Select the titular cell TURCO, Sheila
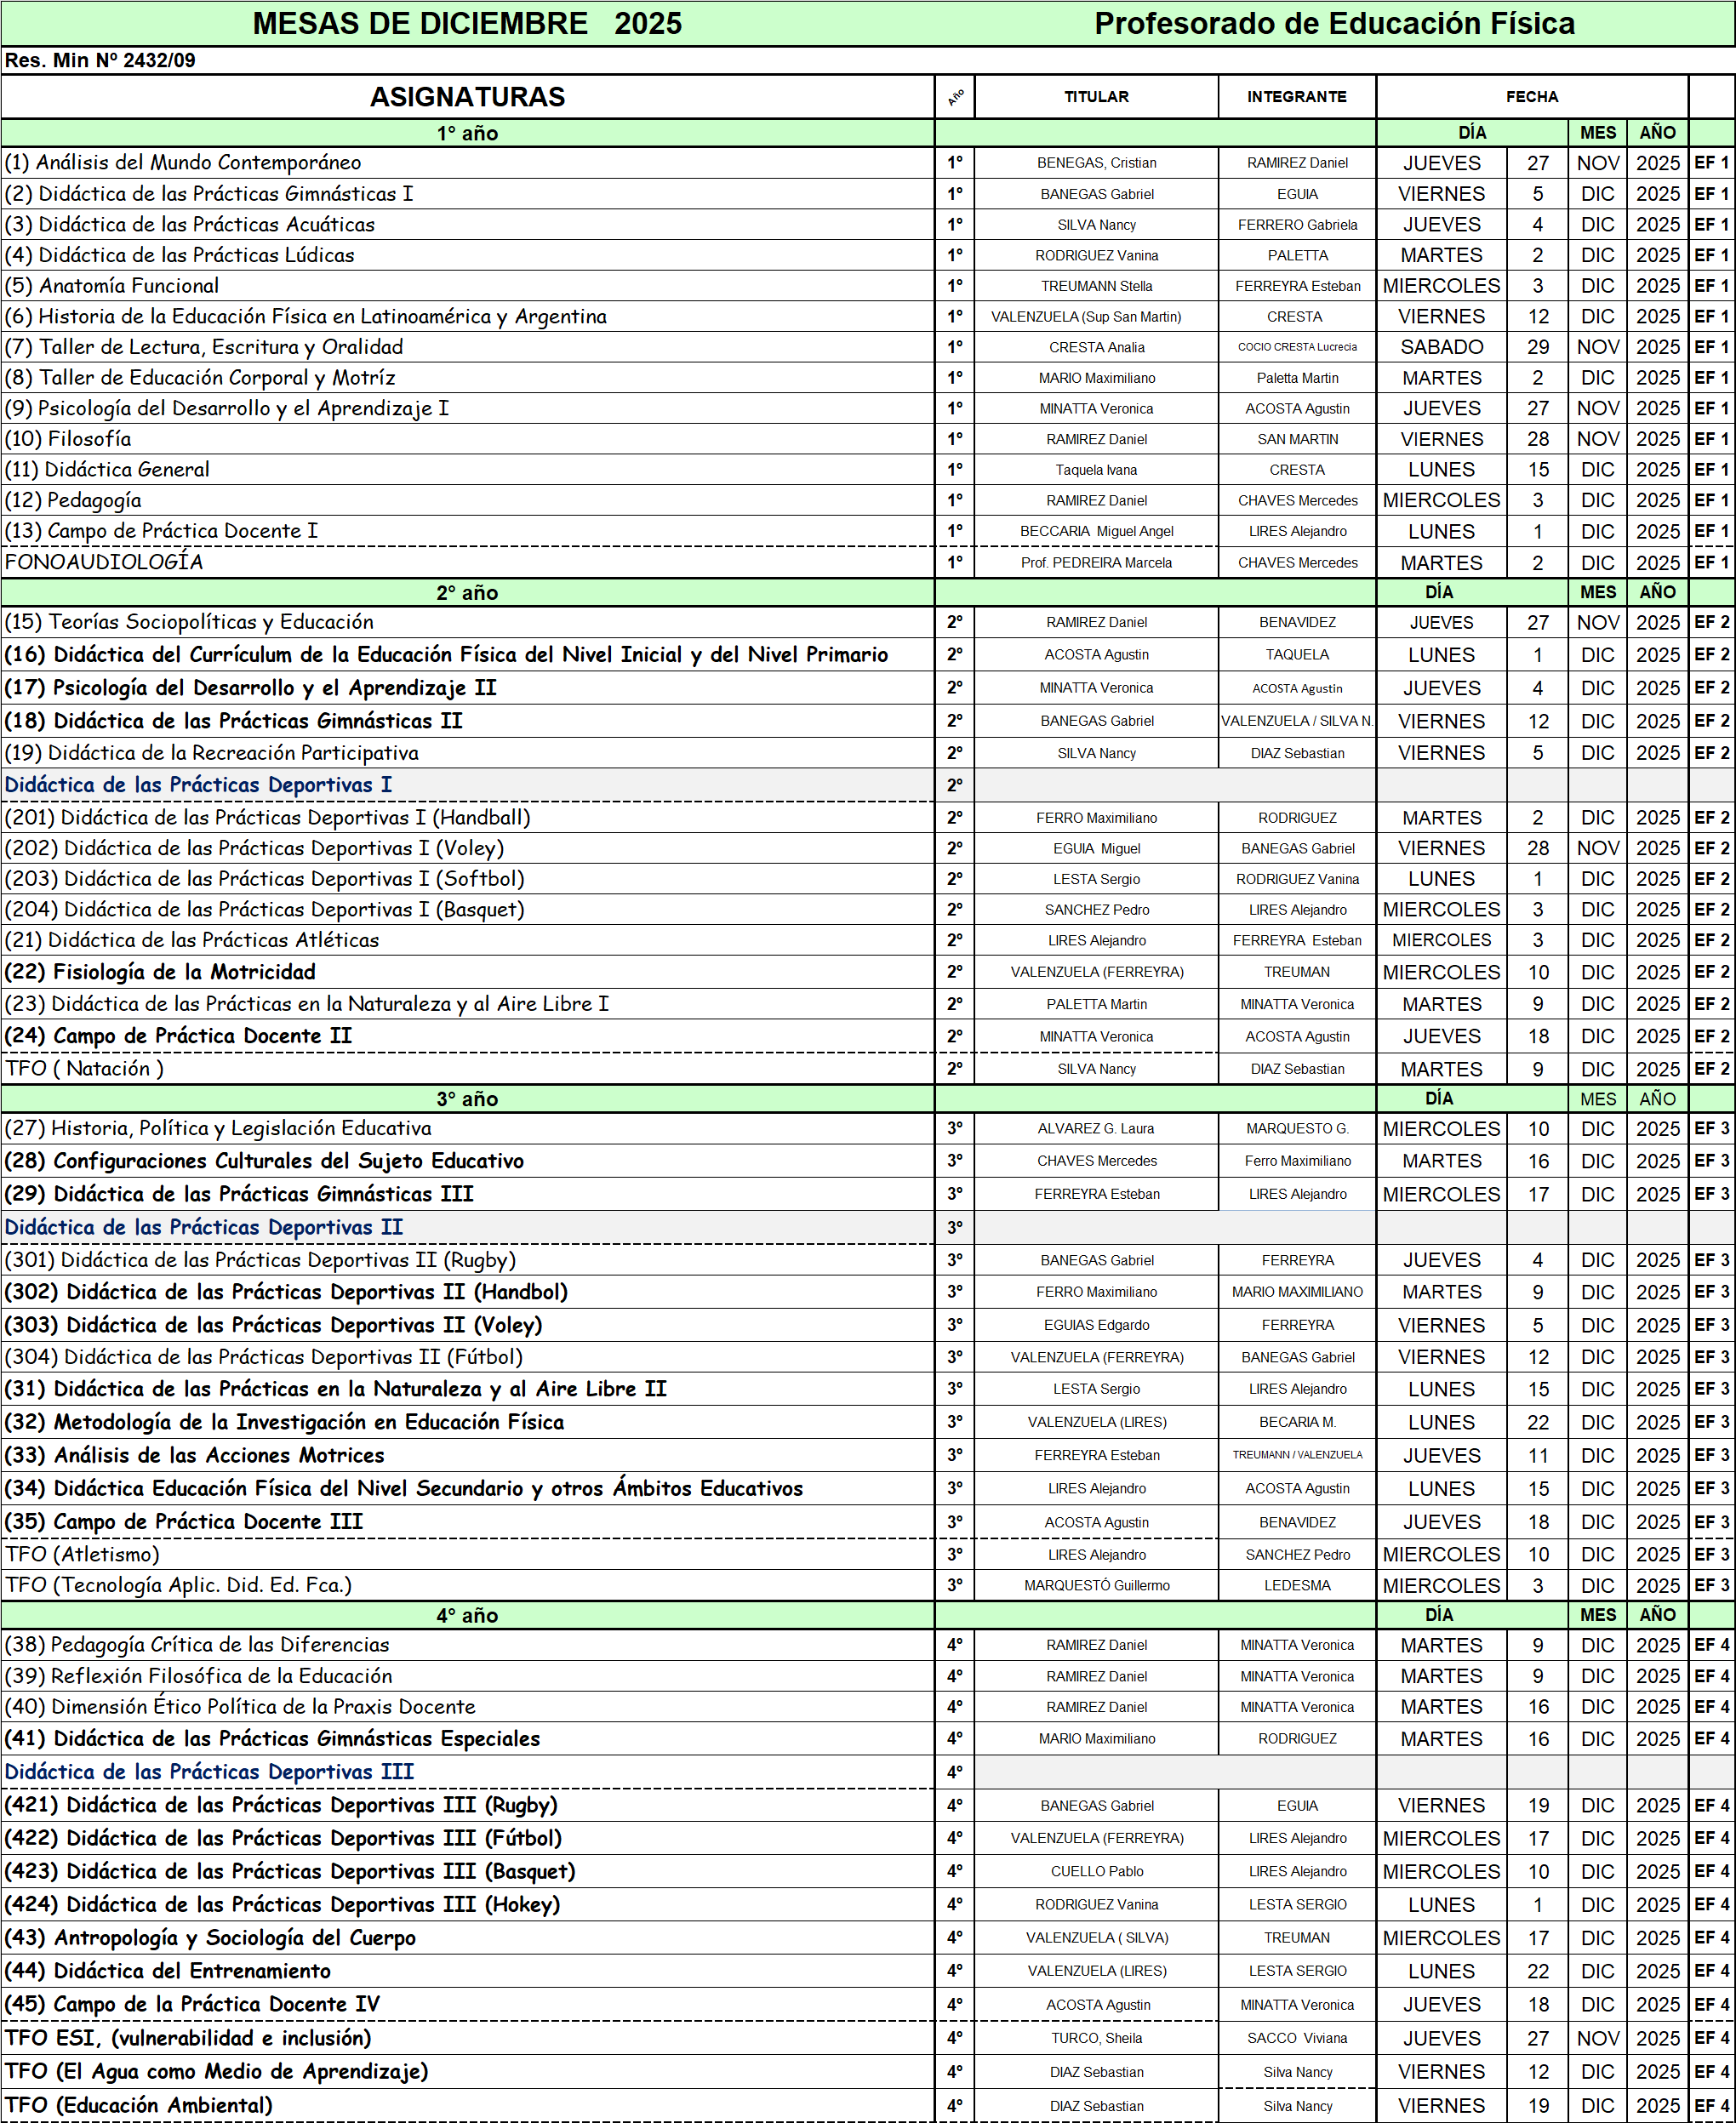This screenshot has width=1736, height=2123. click(x=1096, y=2038)
